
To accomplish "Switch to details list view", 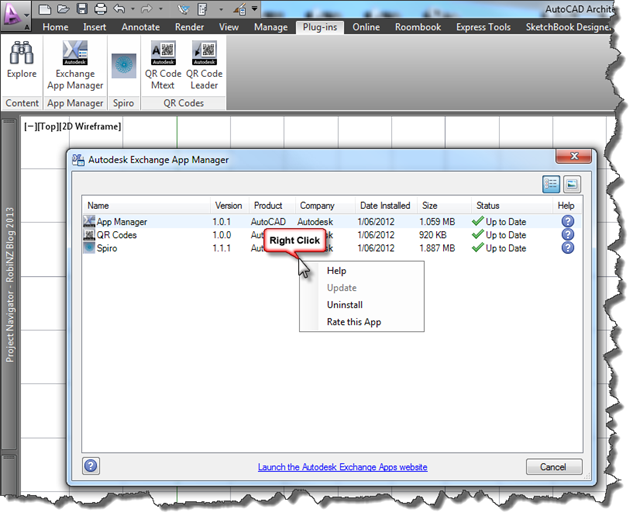I will (x=551, y=184).
